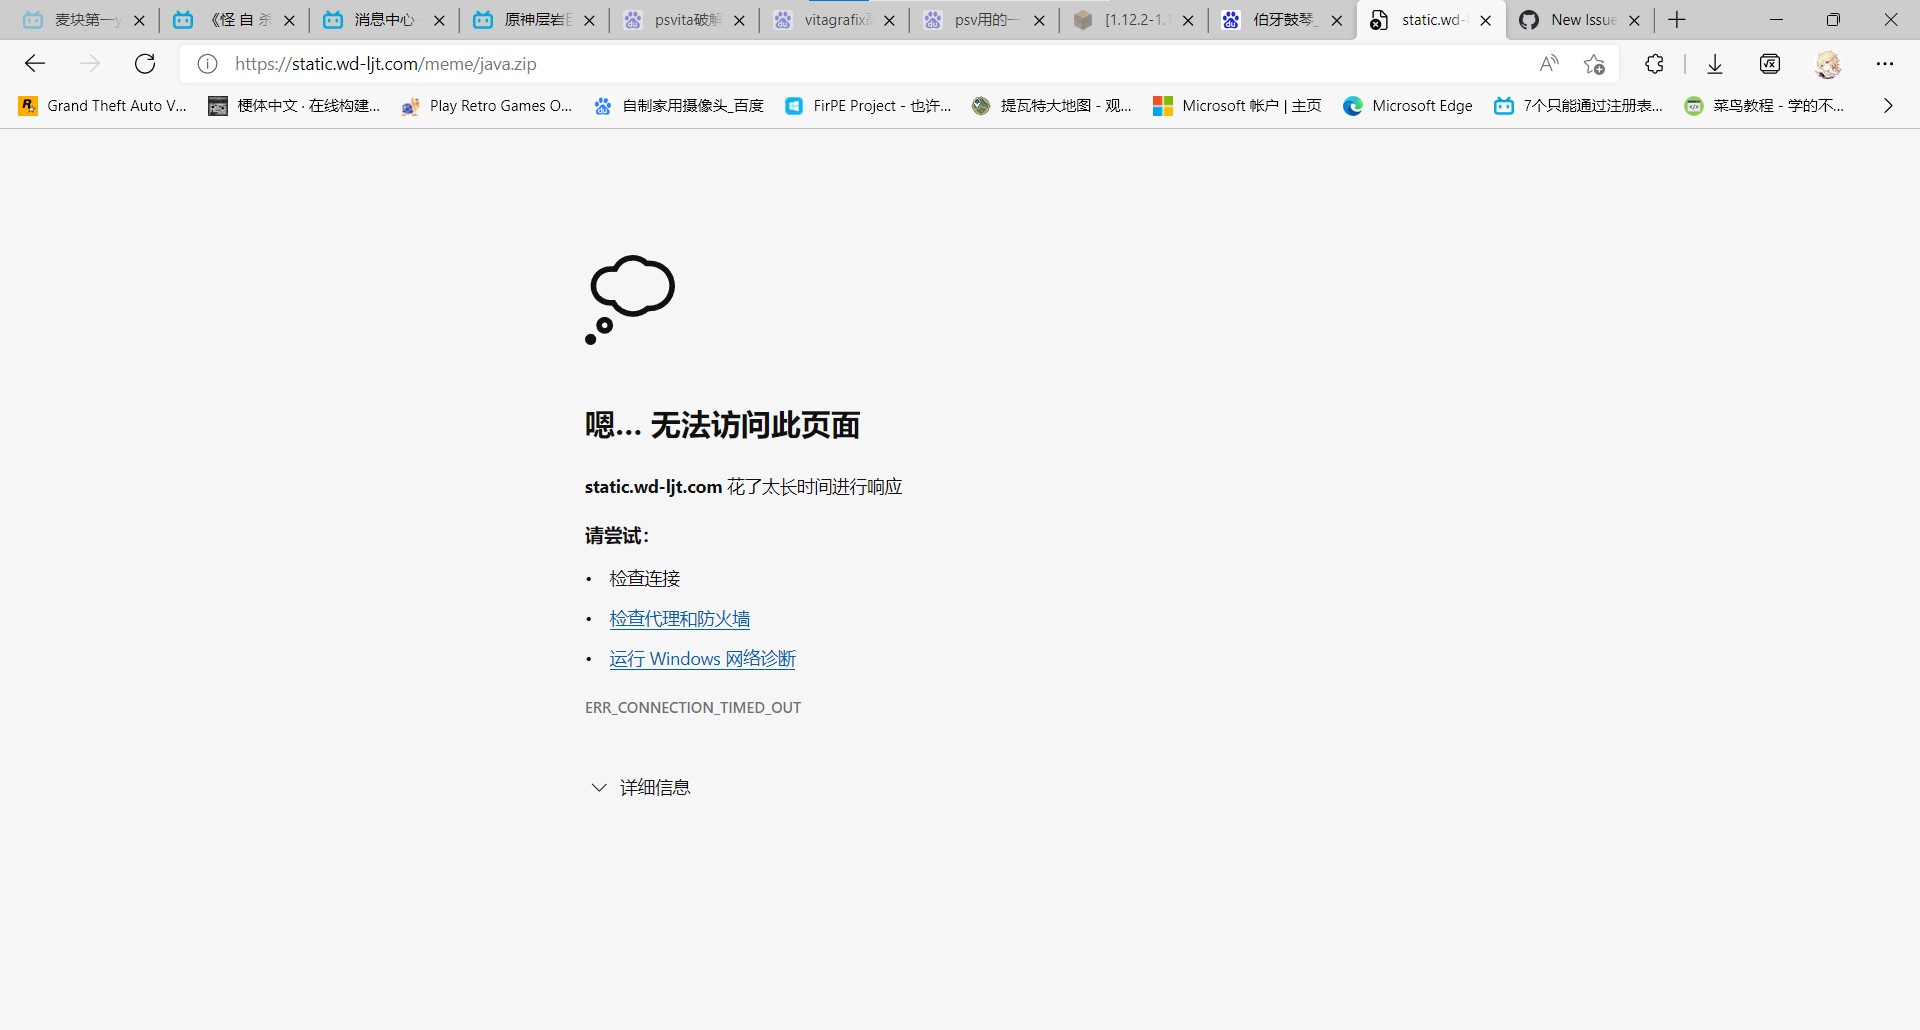Reload the current page
This screenshot has width=1920, height=1030.
pos(145,63)
